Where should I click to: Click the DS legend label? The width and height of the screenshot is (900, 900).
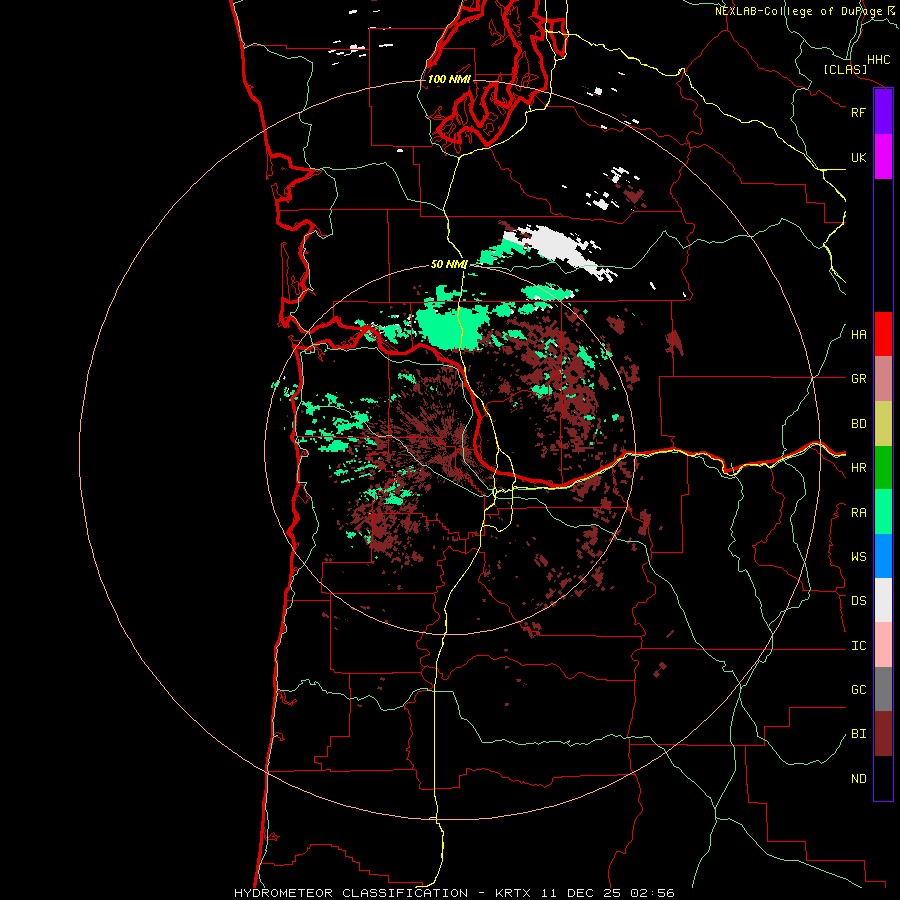(x=858, y=600)
